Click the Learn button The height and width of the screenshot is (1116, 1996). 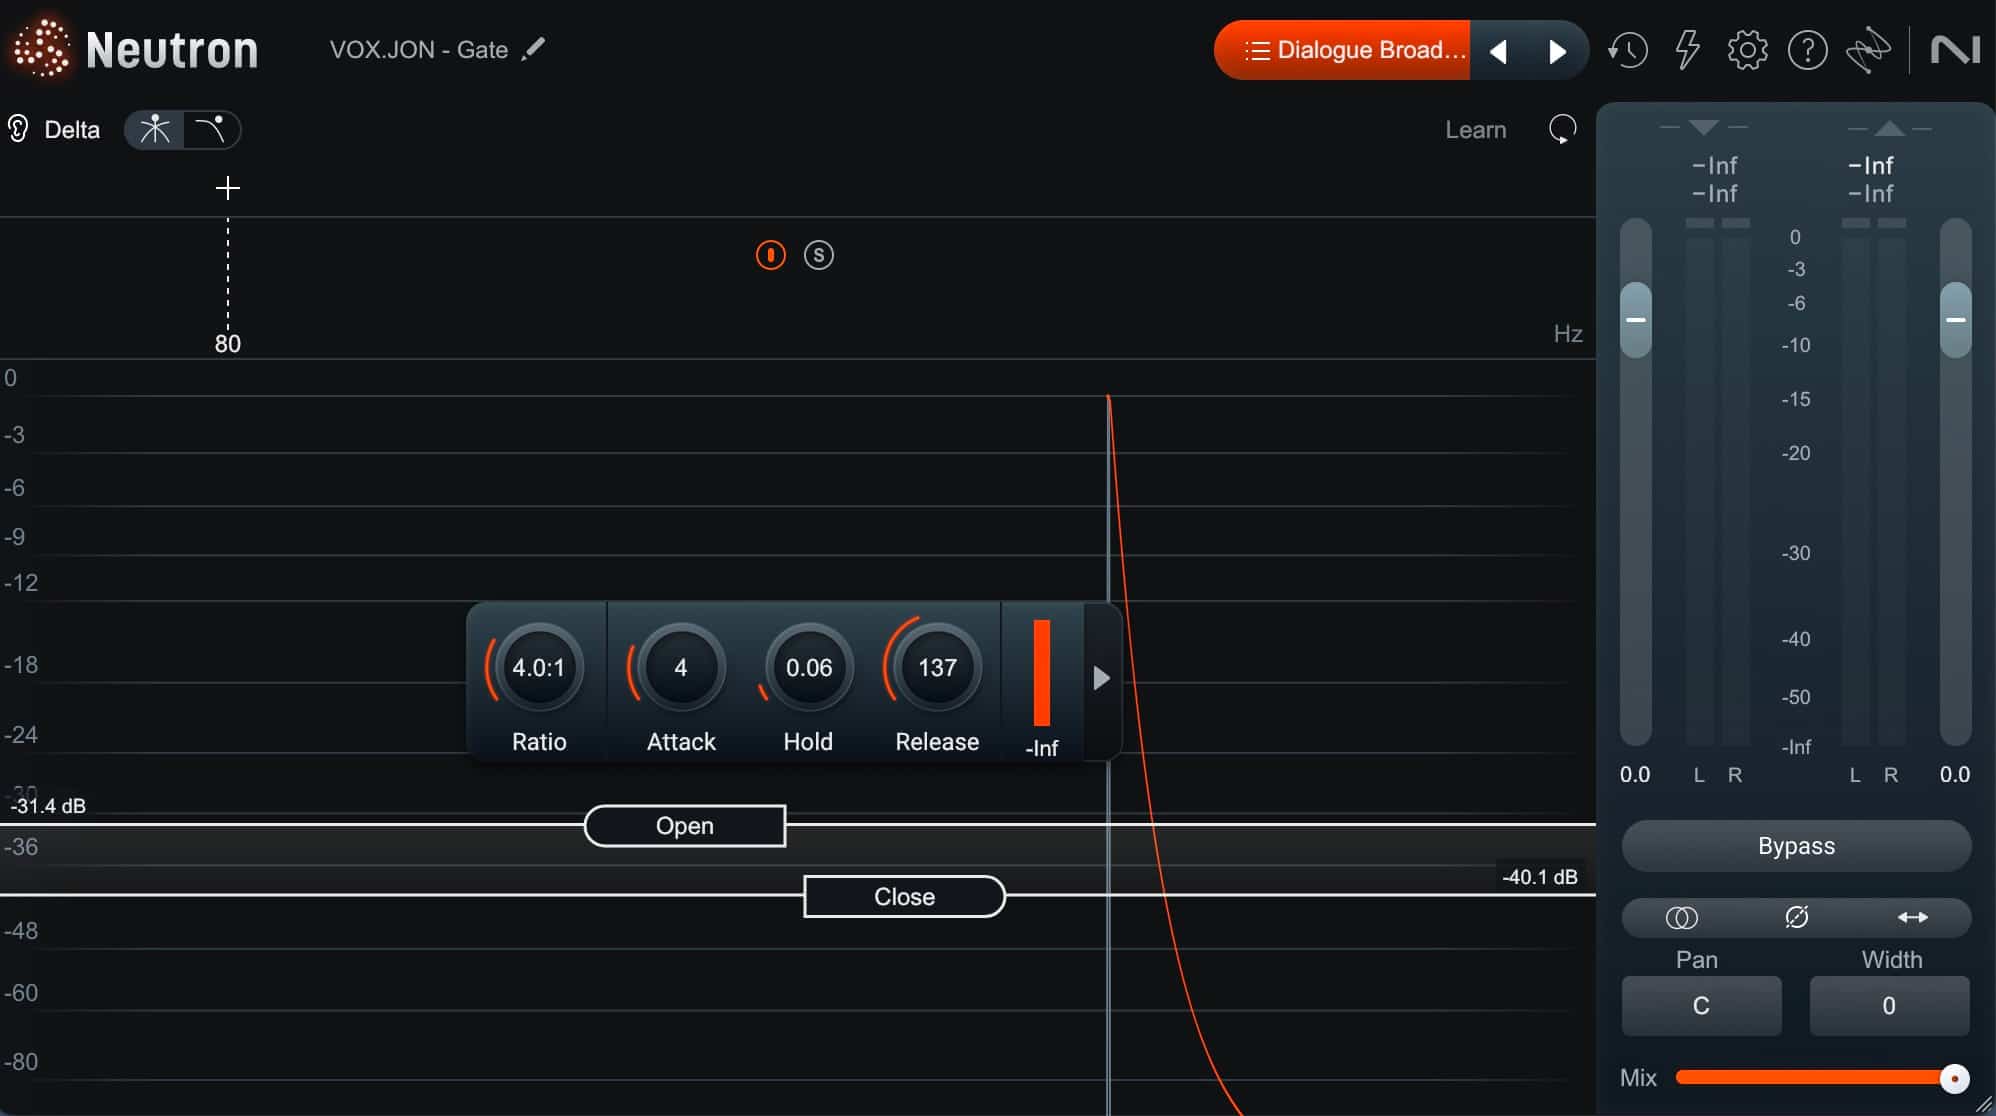coord(1475,130)
